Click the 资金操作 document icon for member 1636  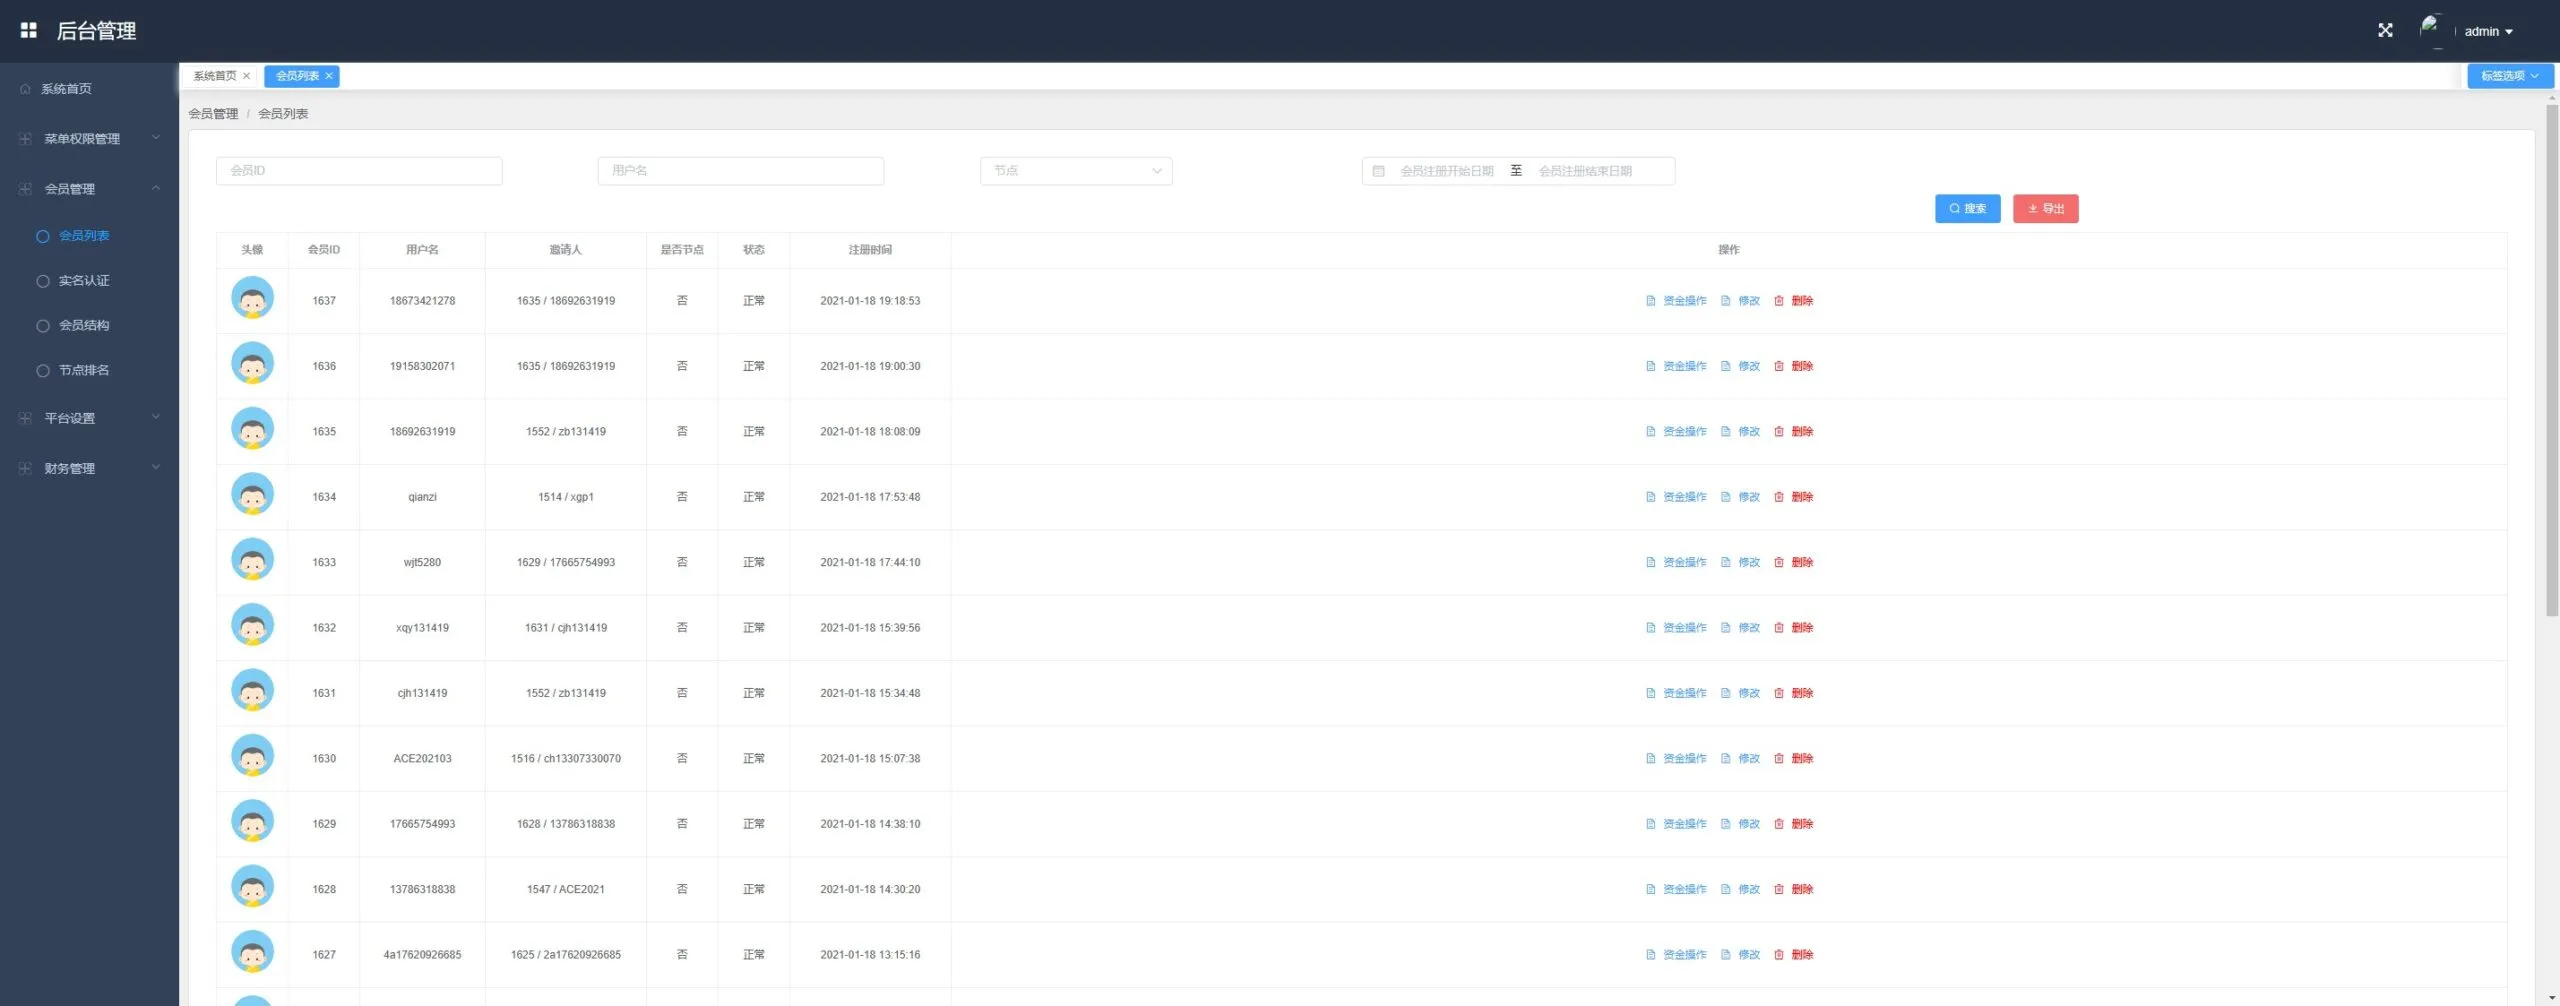coord(1651,366)
